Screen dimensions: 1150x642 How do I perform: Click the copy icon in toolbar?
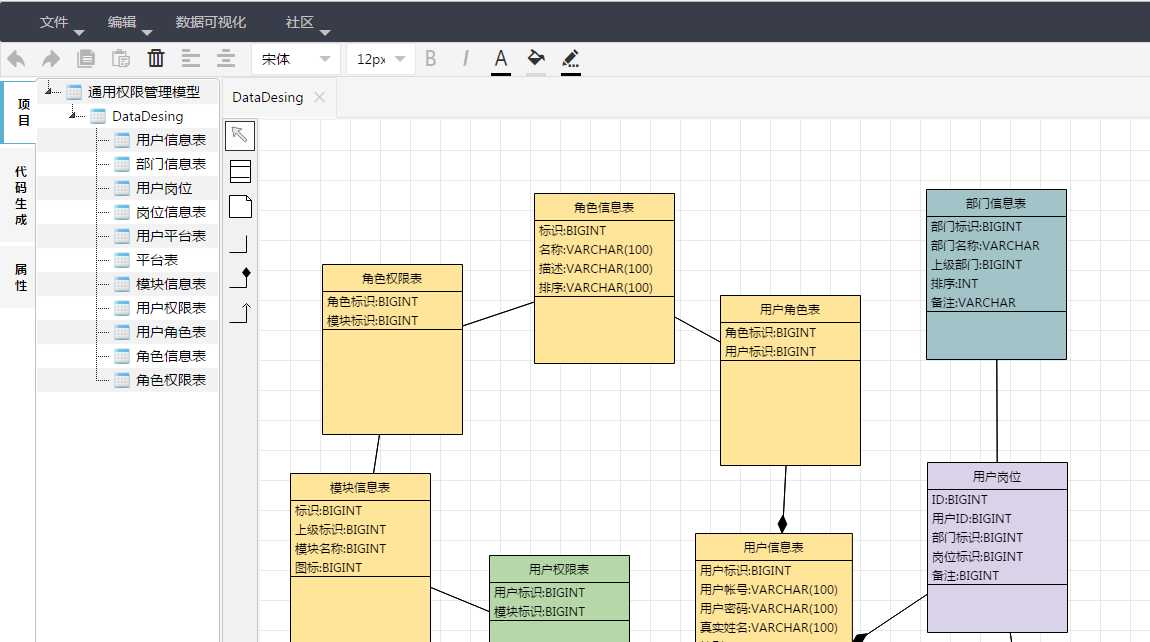(x=86, y=59)
